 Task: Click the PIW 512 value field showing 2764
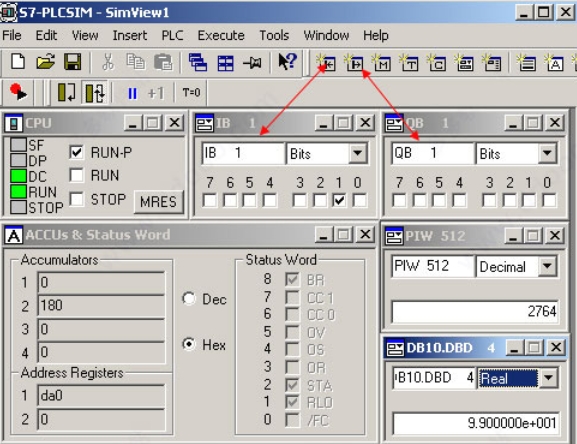[x=475, y=312]
